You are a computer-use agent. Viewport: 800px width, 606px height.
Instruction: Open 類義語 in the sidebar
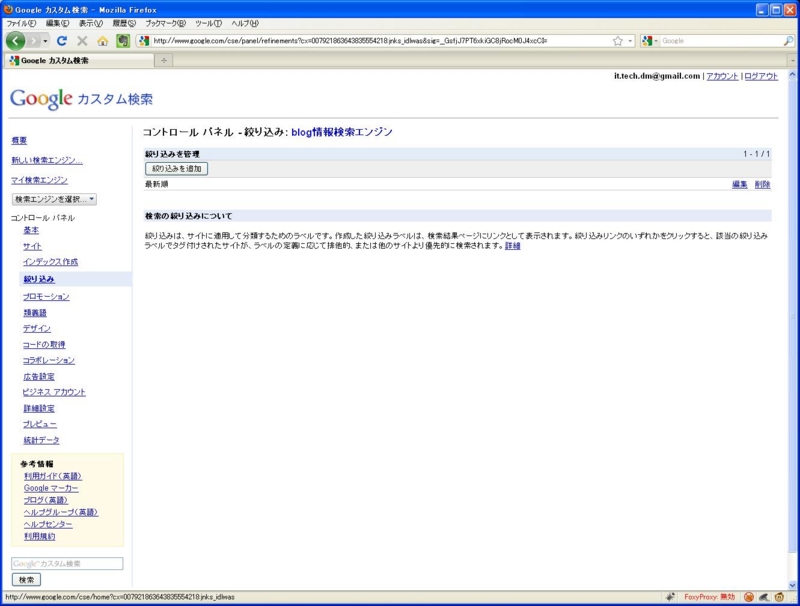point(35,313)
